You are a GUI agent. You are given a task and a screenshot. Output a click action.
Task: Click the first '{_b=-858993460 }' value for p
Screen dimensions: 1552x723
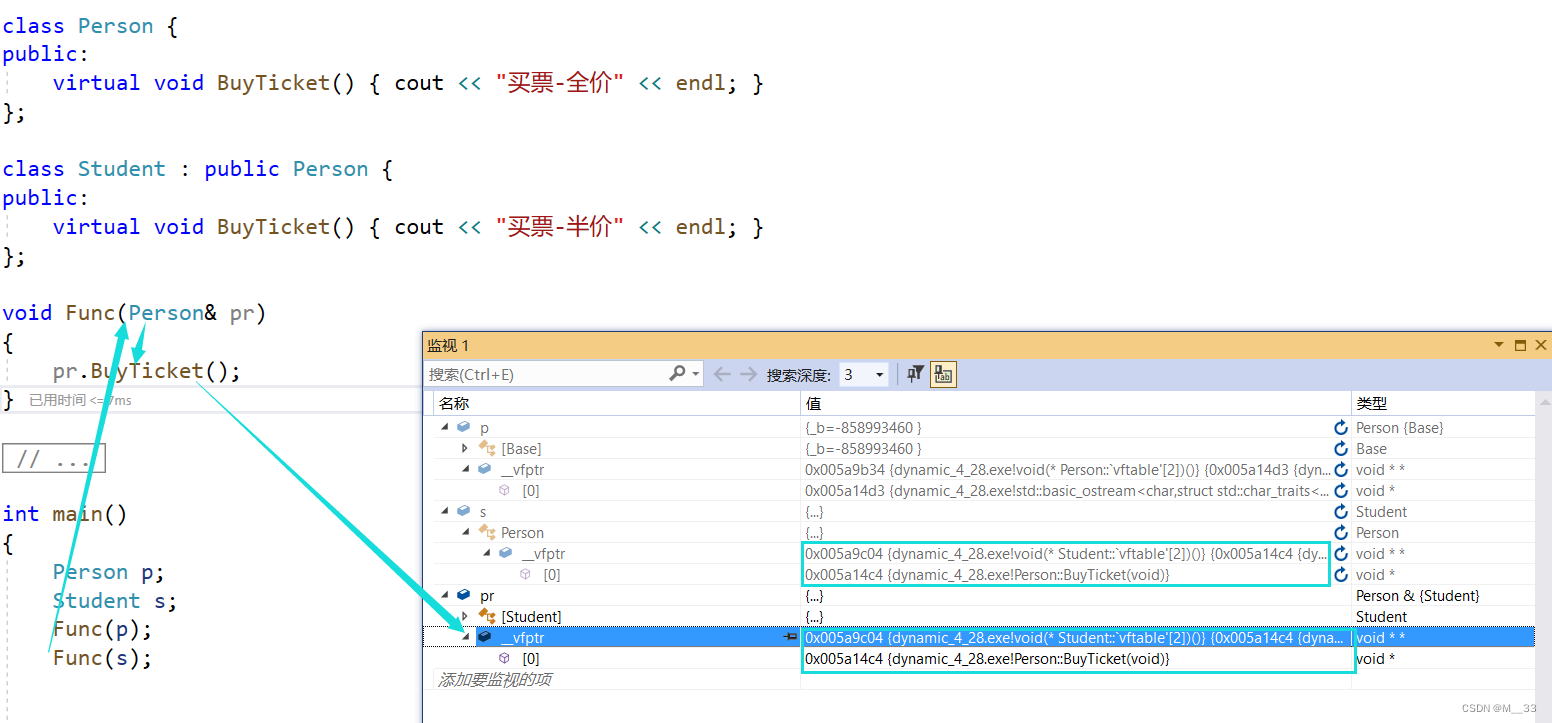click(x=863, y=427)
